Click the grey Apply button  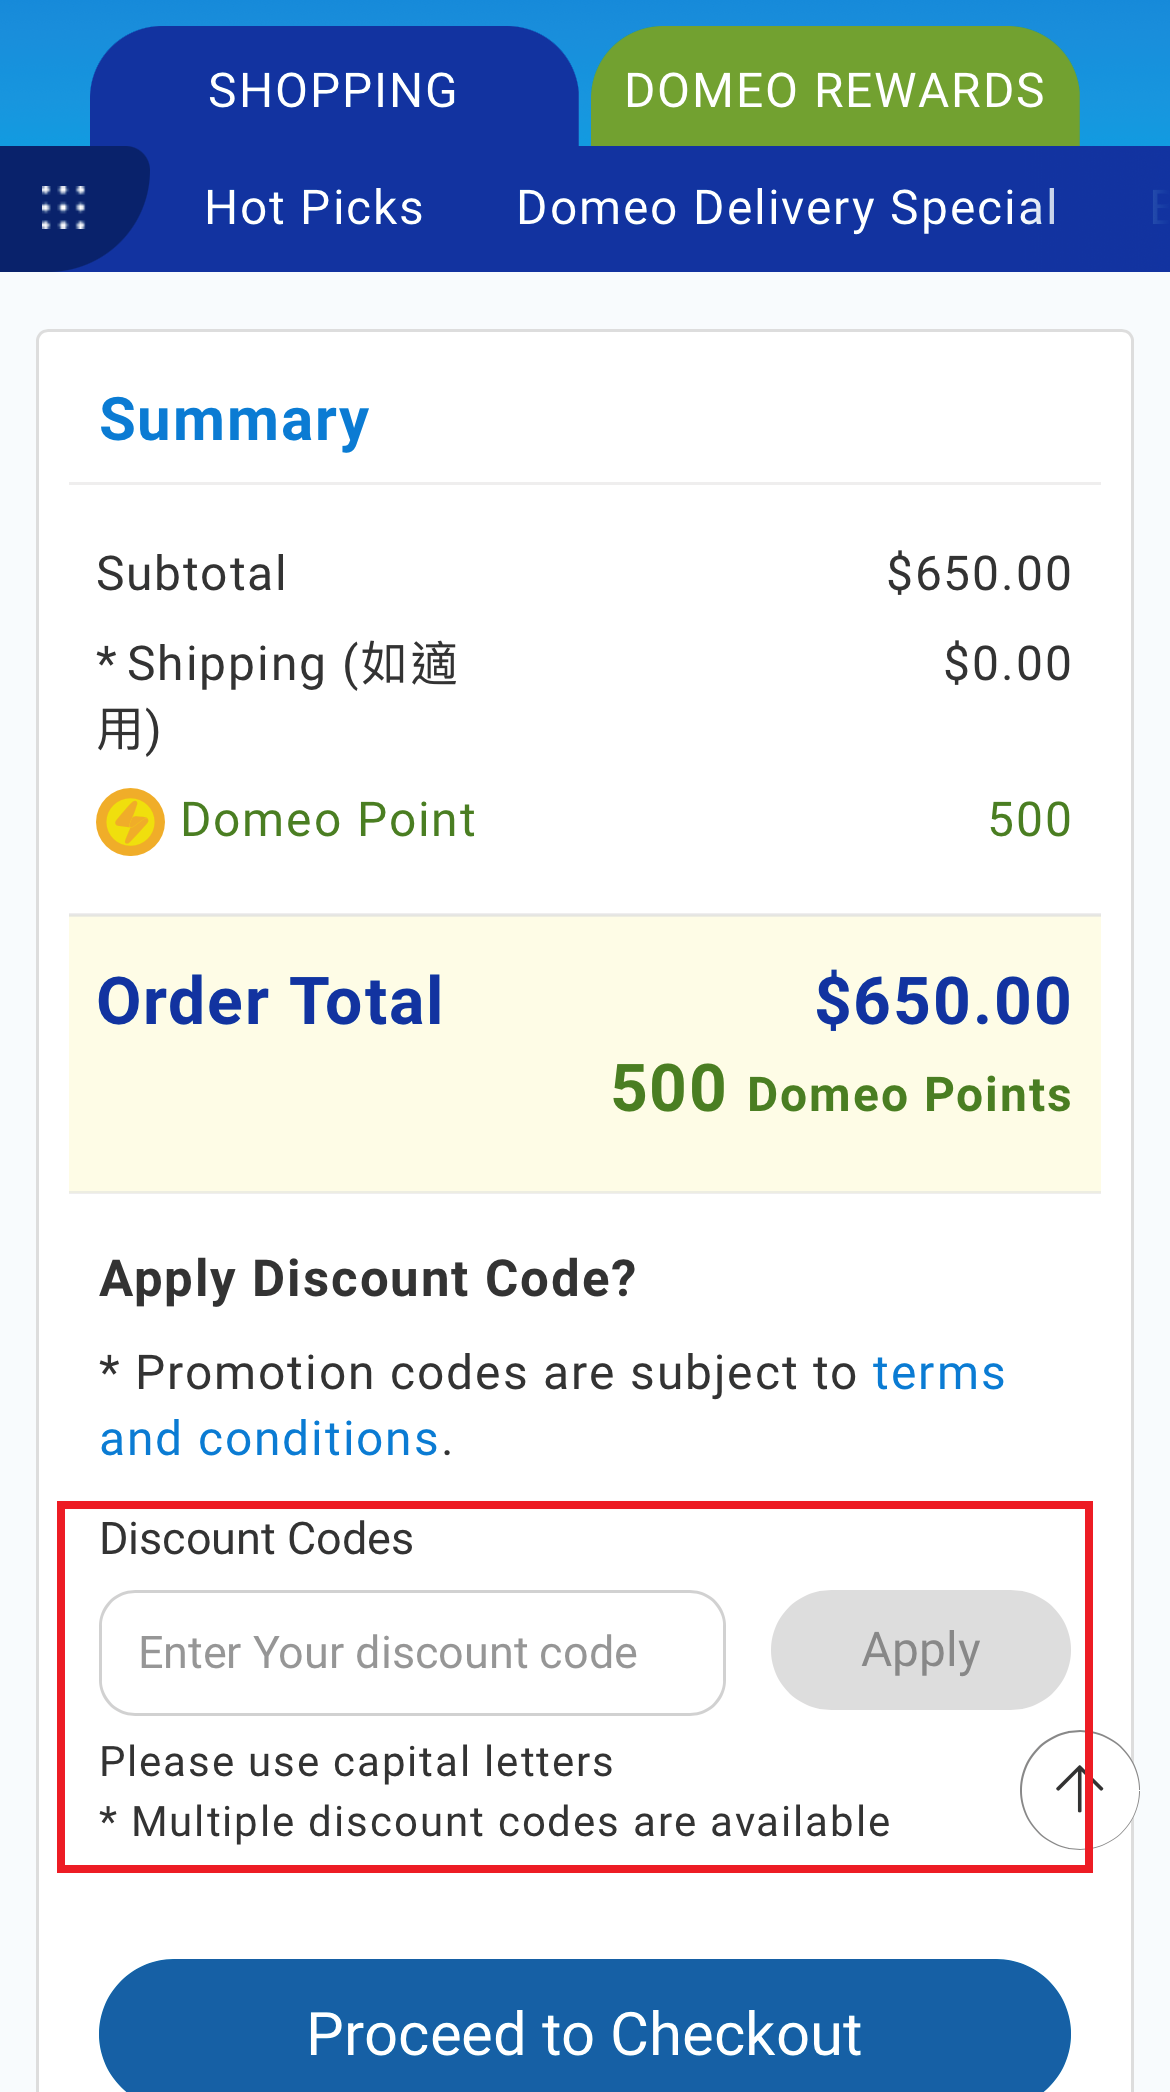(x=921, y=1650)
